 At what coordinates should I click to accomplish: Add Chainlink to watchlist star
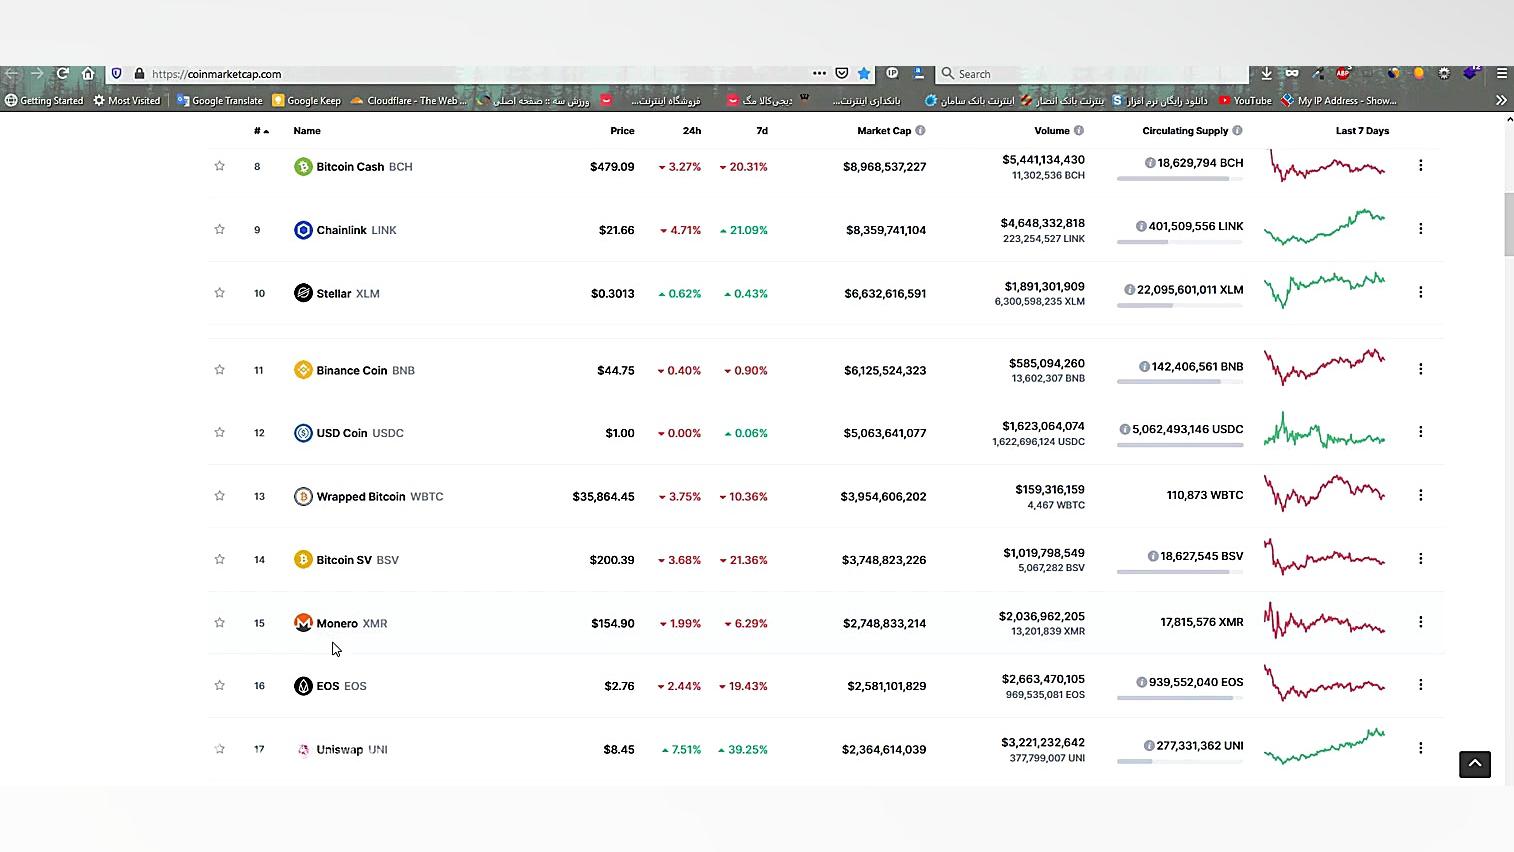219,229
